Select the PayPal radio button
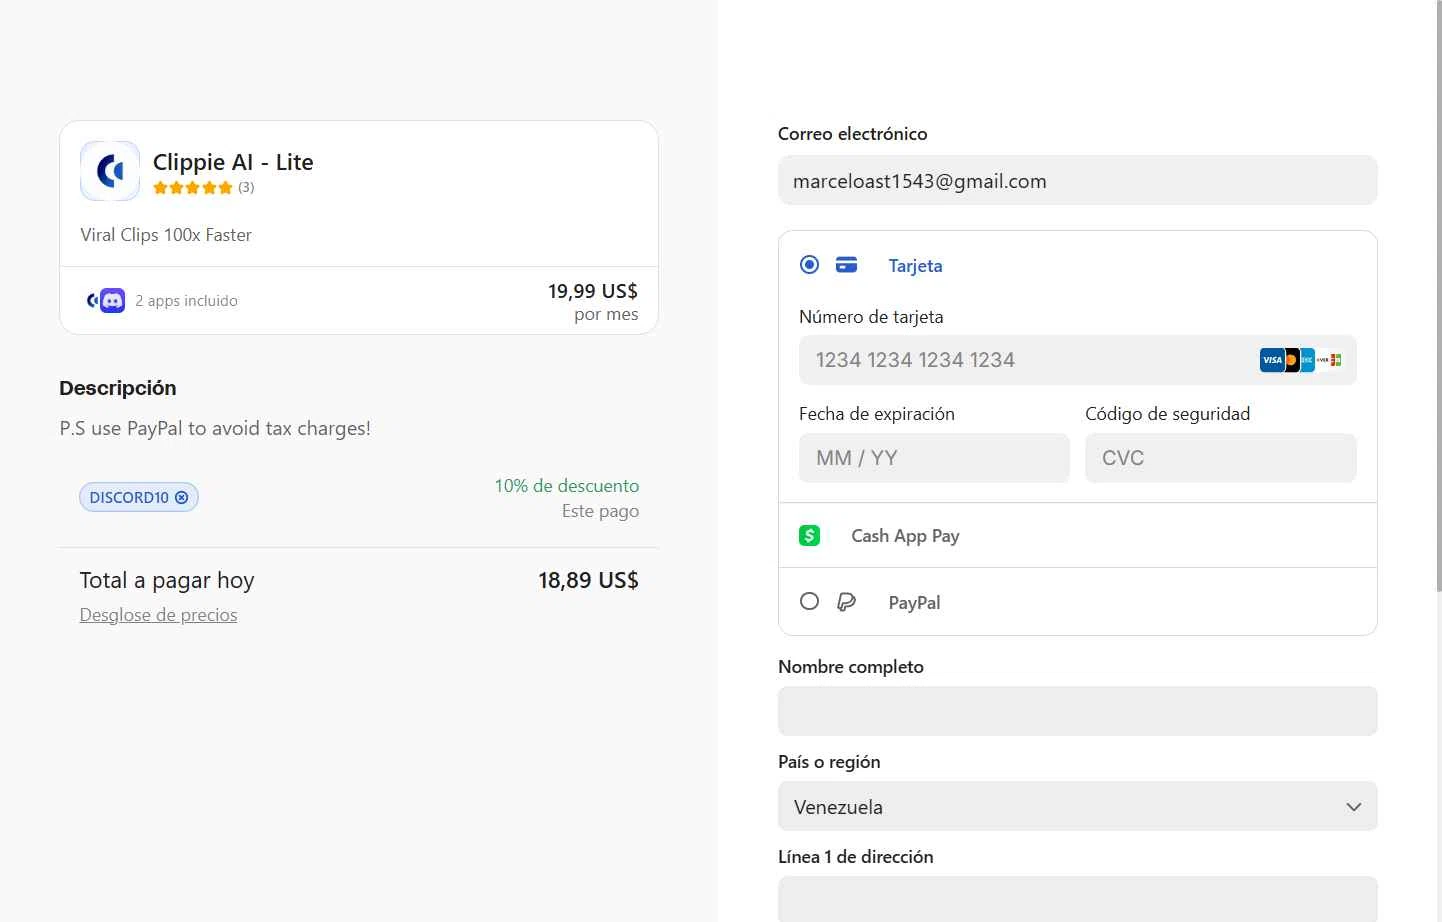 810,602
